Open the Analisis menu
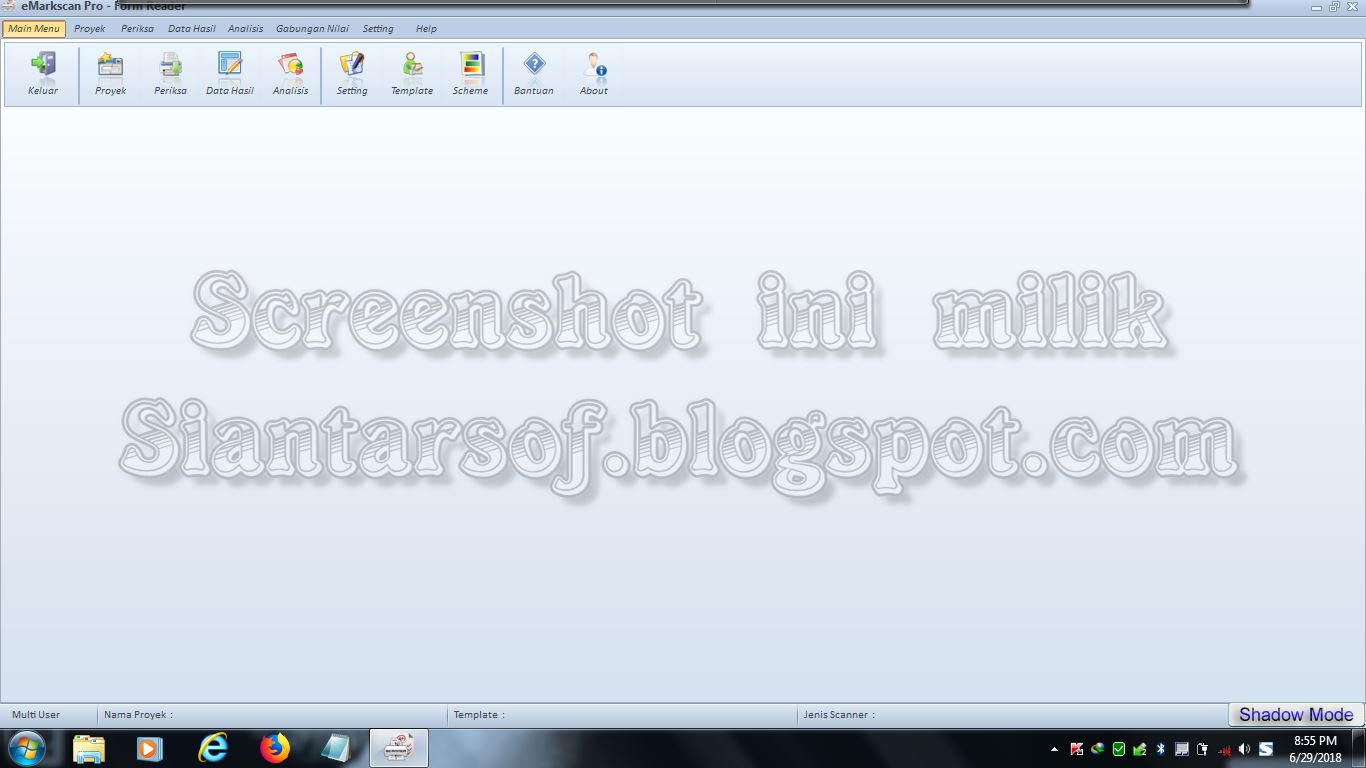 tap(246, 29)
